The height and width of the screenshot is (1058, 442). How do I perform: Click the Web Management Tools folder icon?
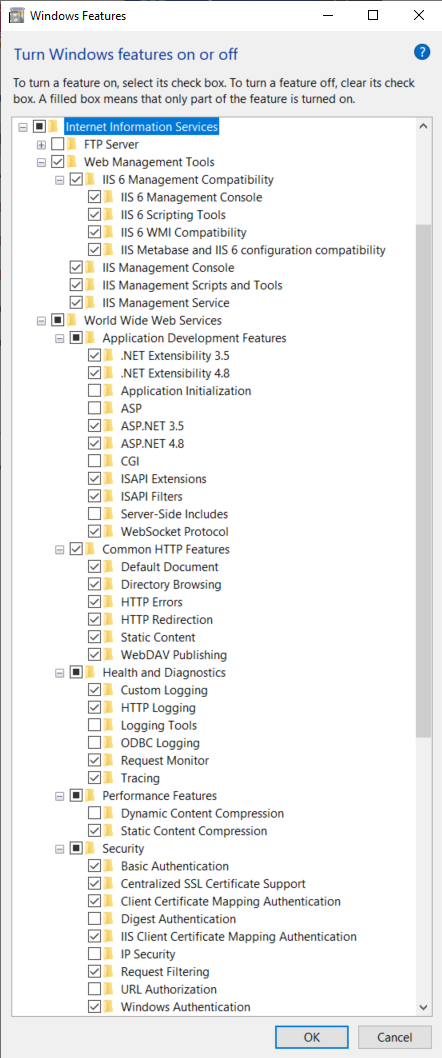coord(72,162)
